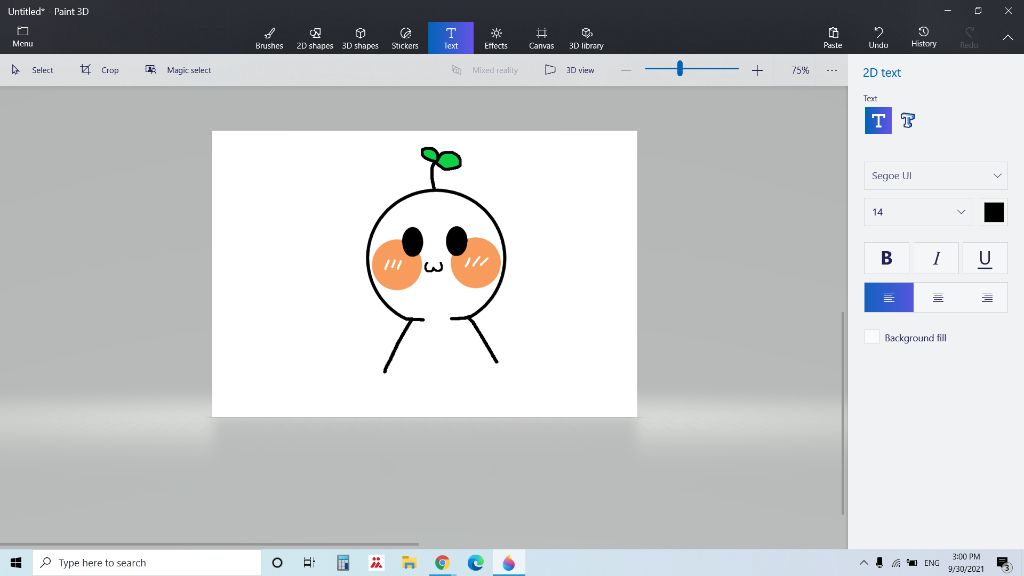Align text to the left
The image size is (1024, 576).
tap(889, 298)
